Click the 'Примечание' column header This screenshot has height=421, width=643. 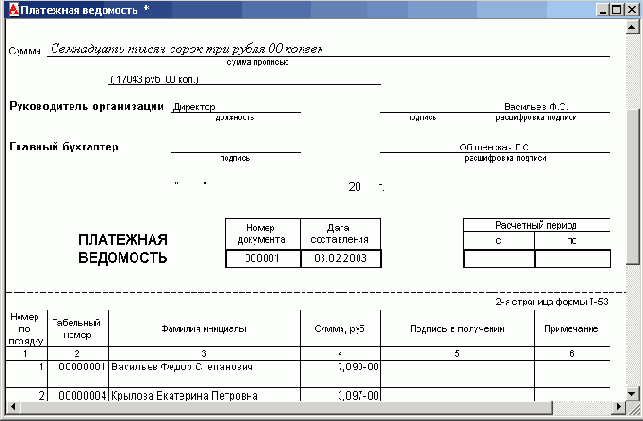click(571, 328)
